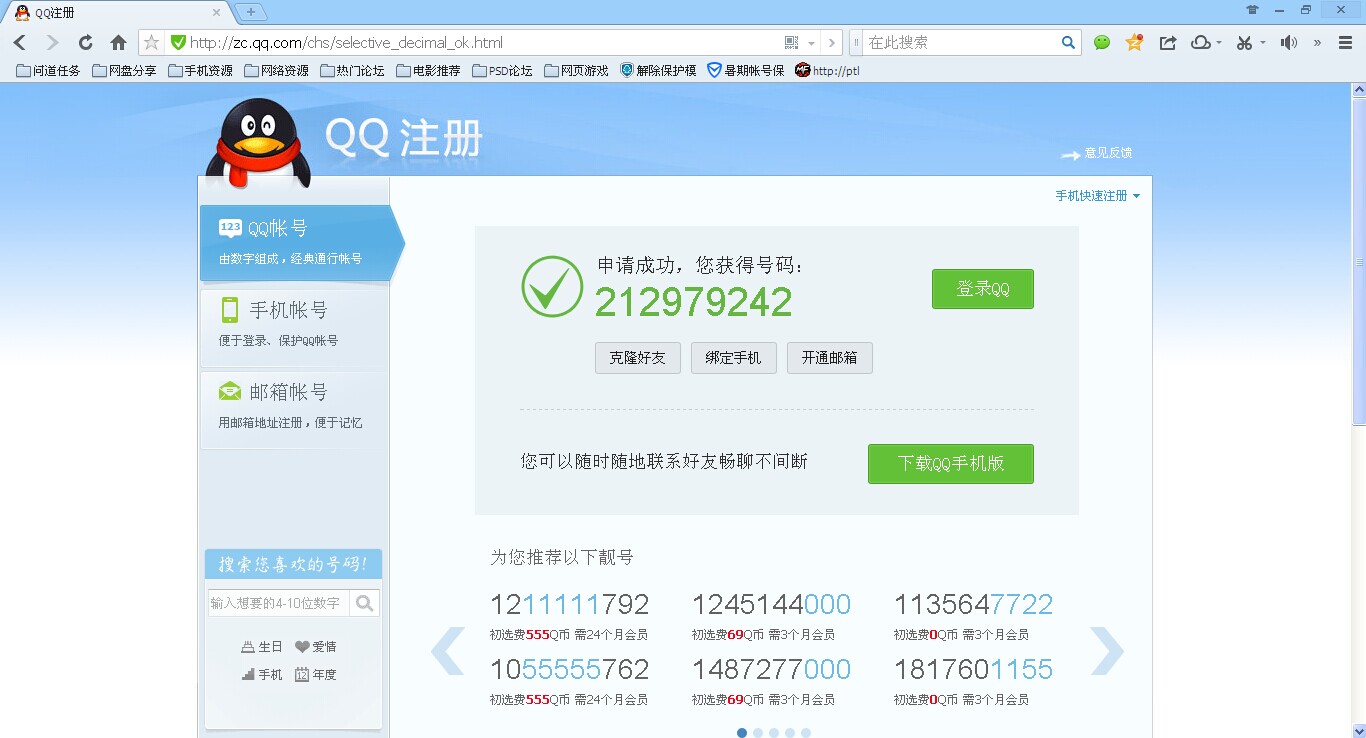Expand the 手机快速注册 dropdown
The height and width of the screenshot is (738, 1366).
(x=1097, y=196)
